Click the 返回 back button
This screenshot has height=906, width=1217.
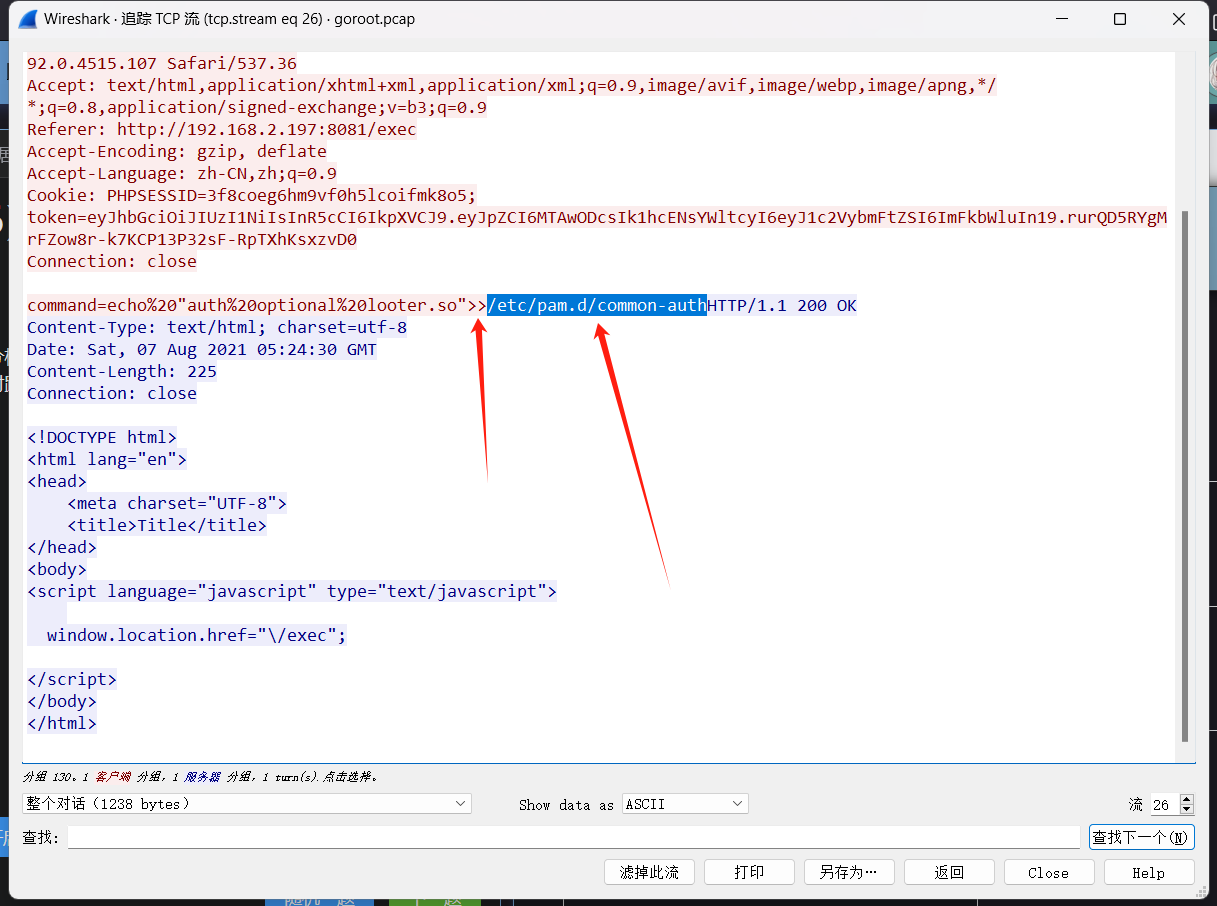pos(949,872)
